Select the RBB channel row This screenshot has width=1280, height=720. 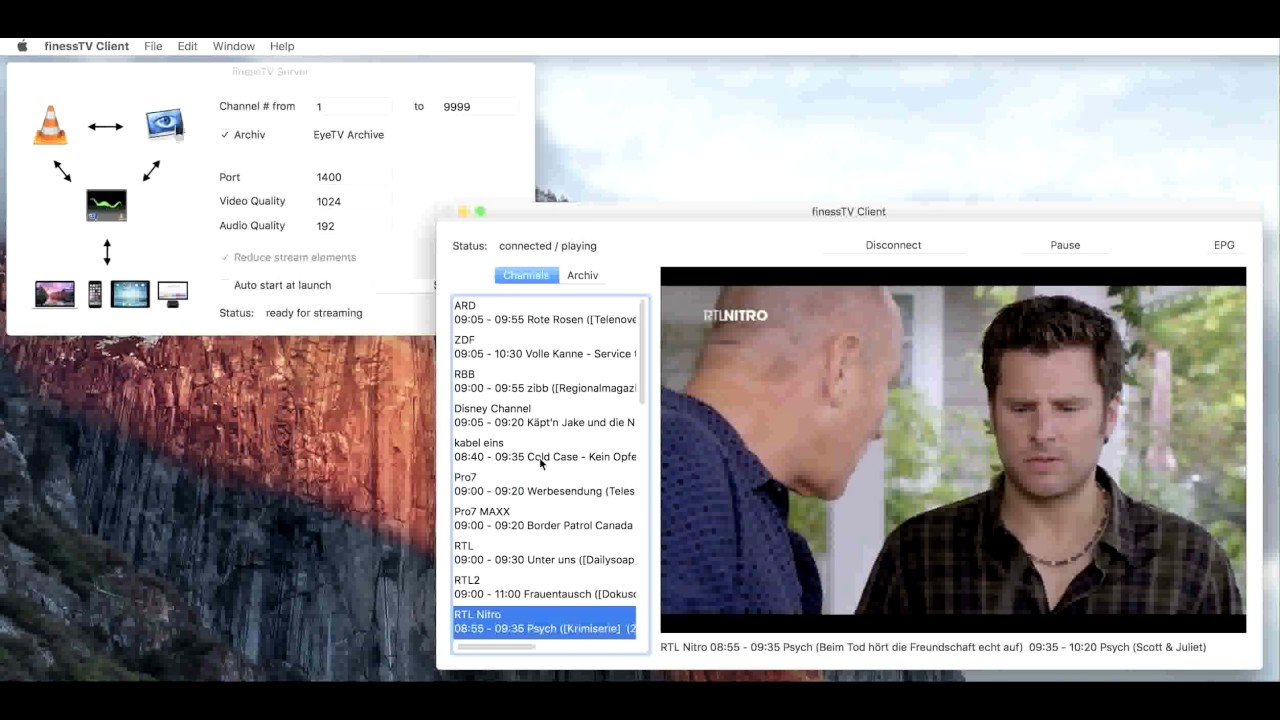(545, 381)
